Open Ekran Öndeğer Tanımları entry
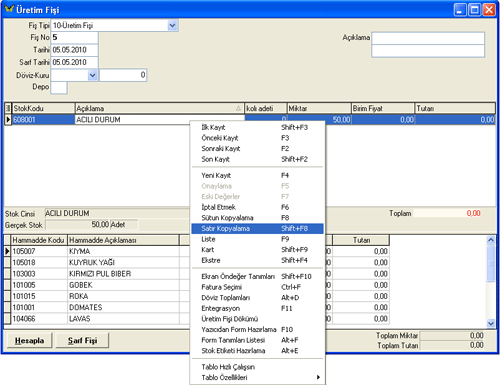The height and width of the screenshot is (385, 500). [257, 276]
